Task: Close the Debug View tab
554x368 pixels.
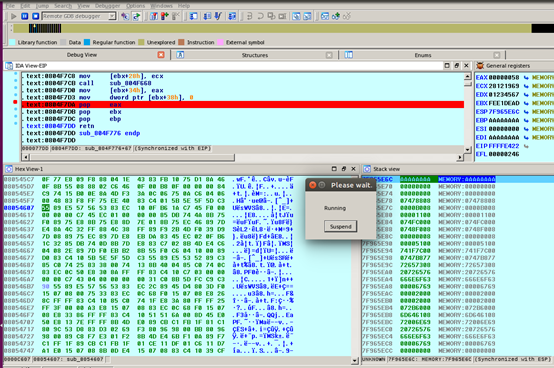Action: pyautogui.click(x=161, y=55)
